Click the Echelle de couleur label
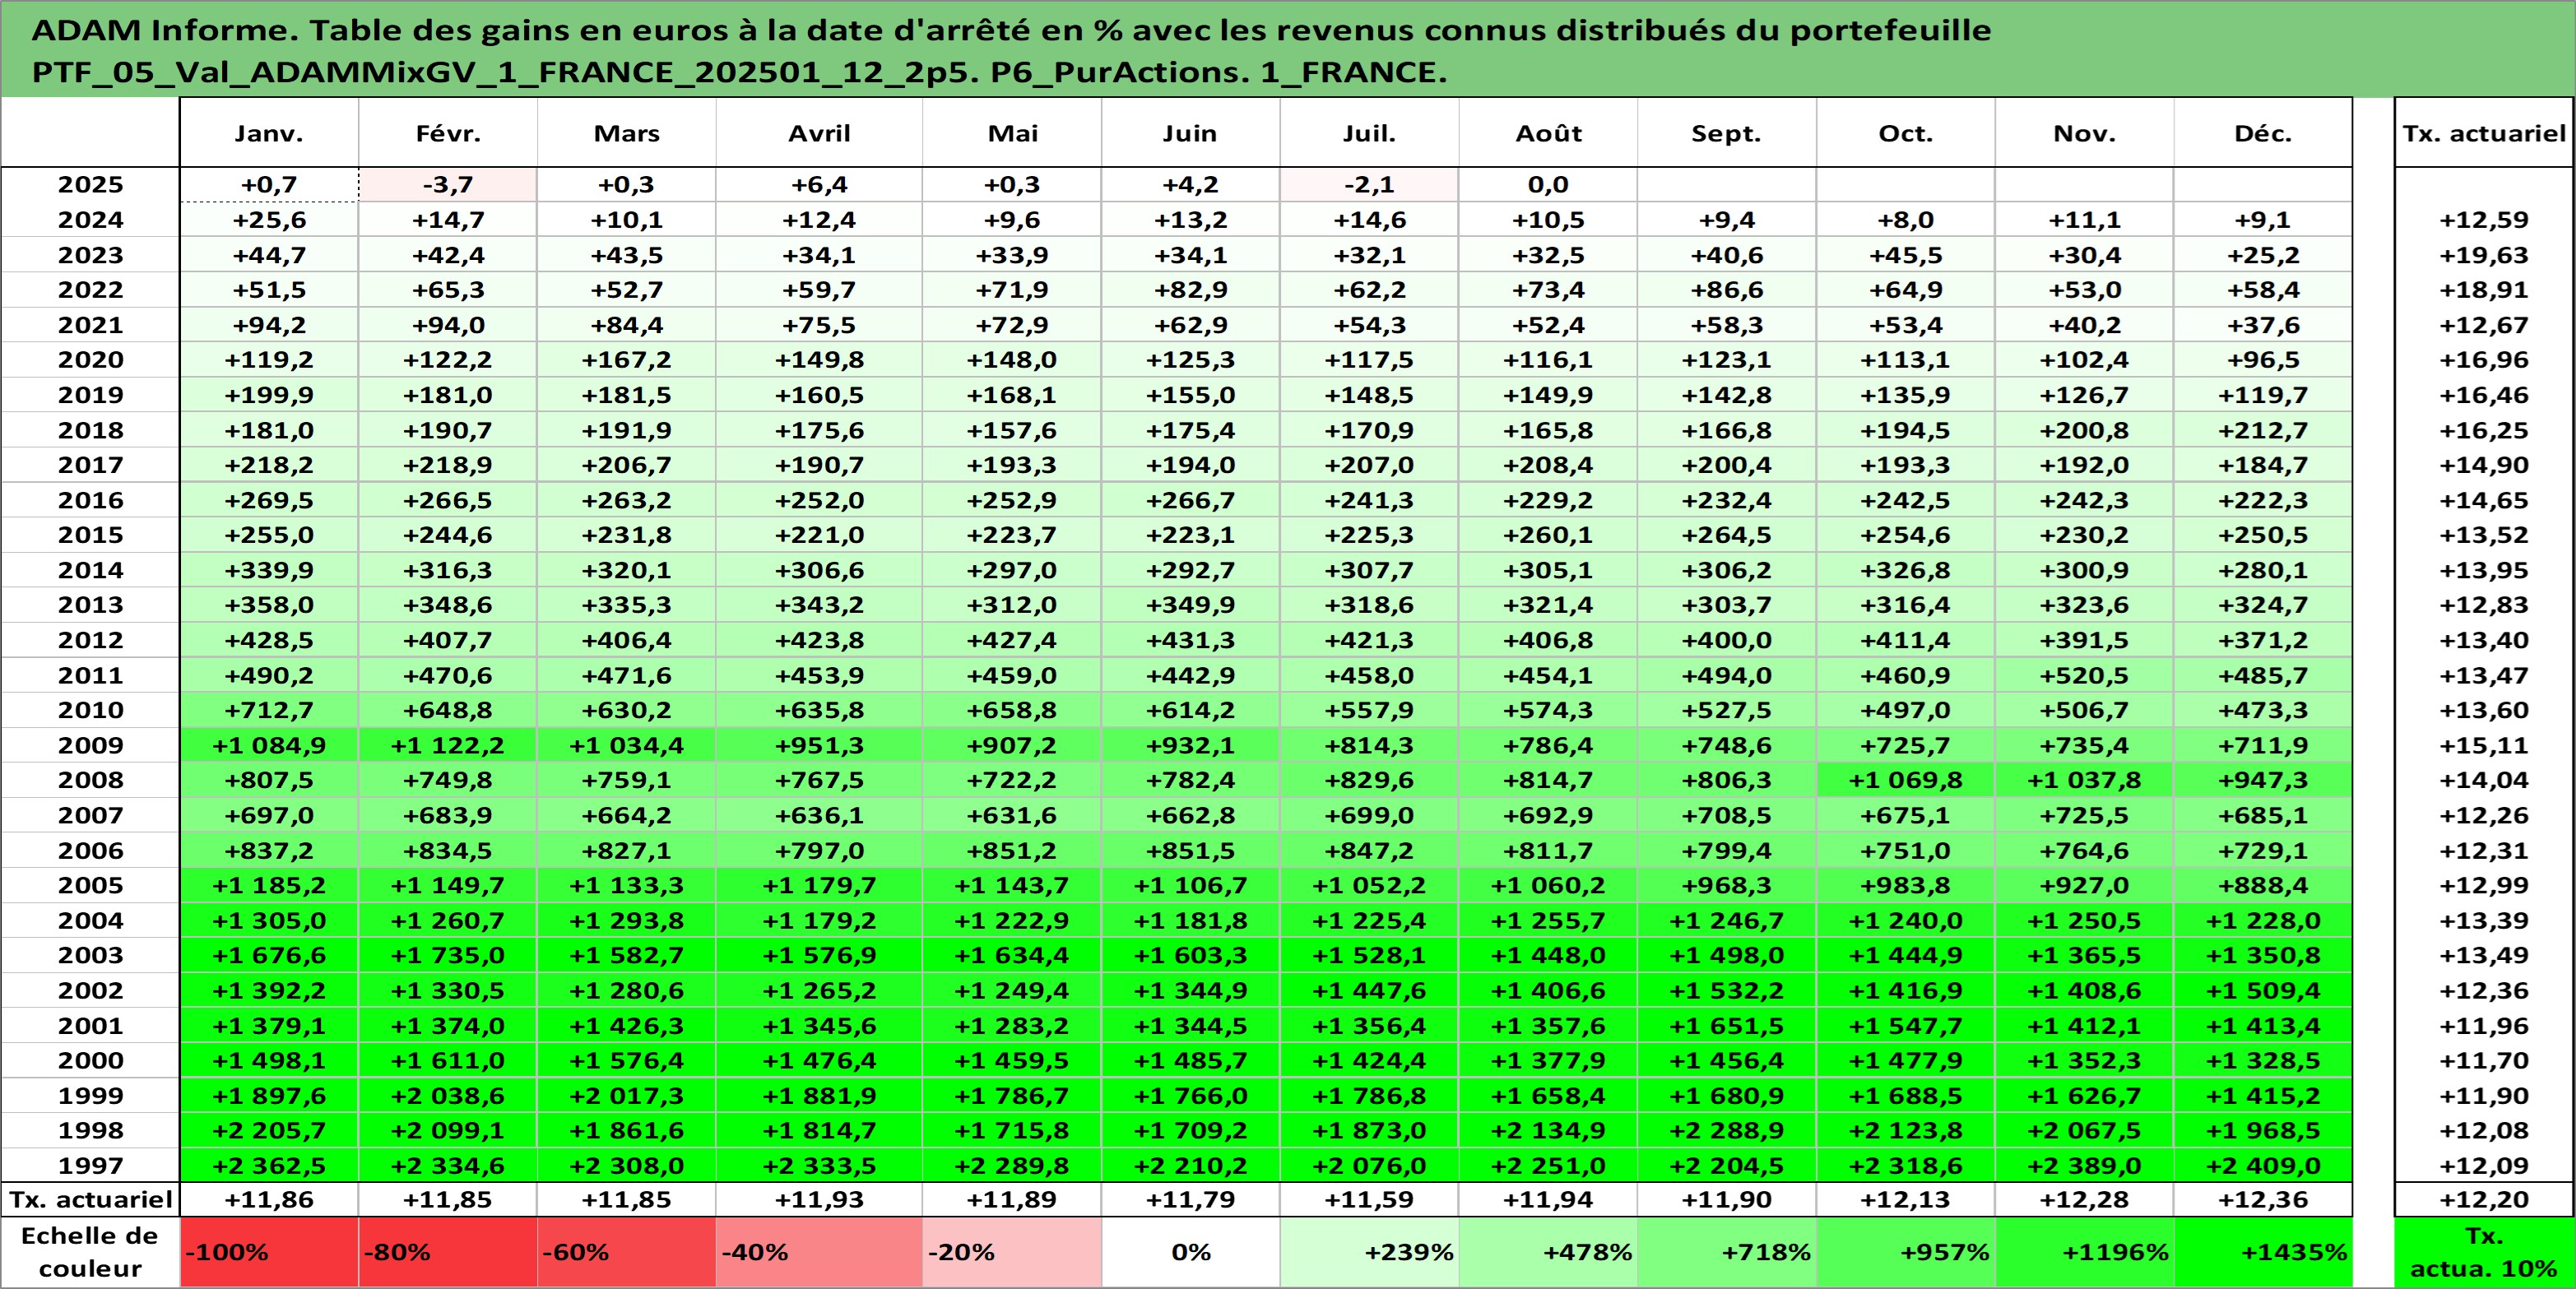This screenshot has height=1289, width=2576. (x=90, y=1252)
